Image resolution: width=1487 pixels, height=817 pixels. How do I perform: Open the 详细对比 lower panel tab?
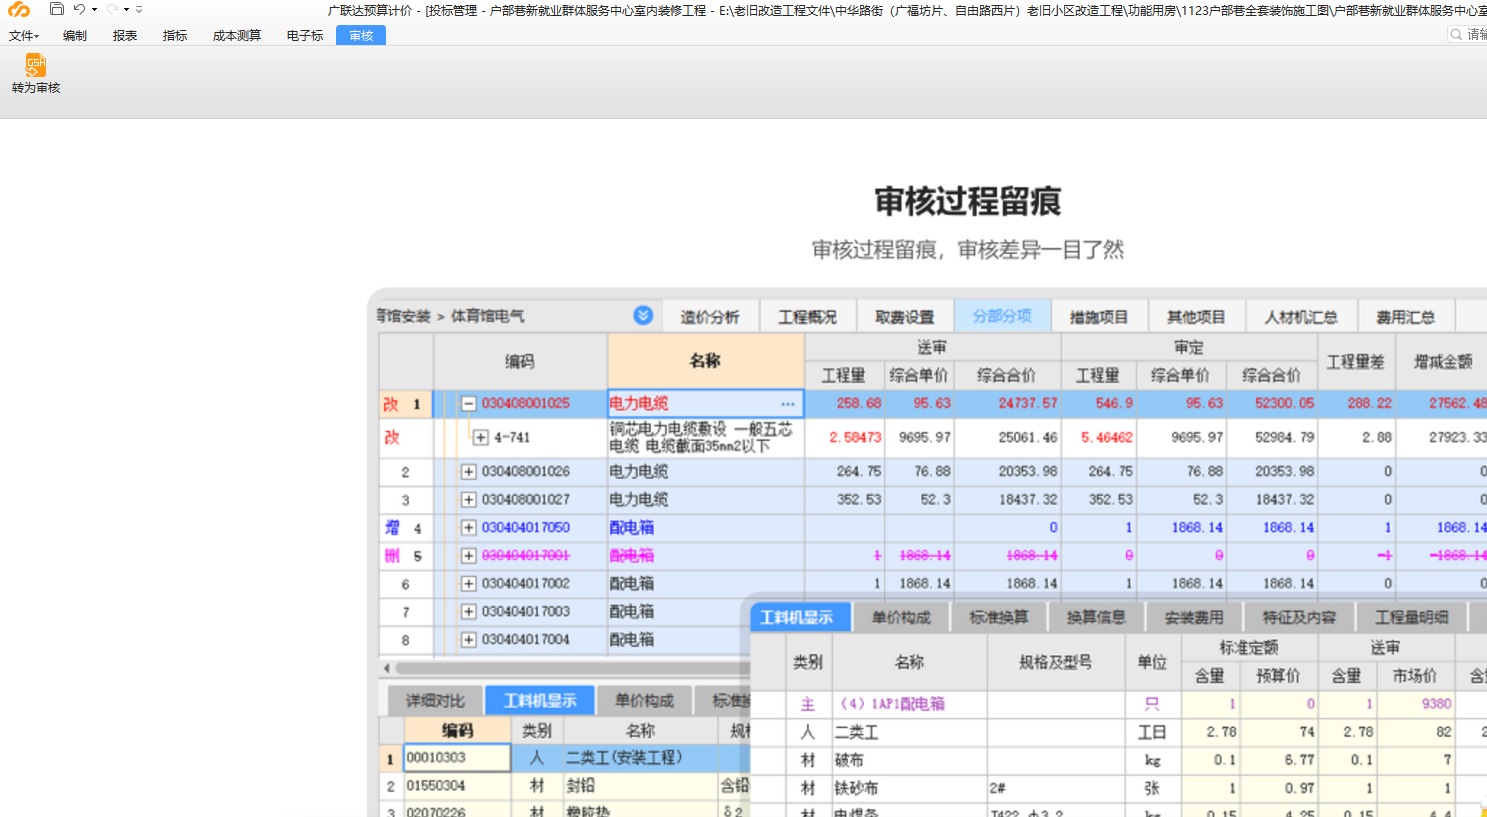tap(435, 701)
